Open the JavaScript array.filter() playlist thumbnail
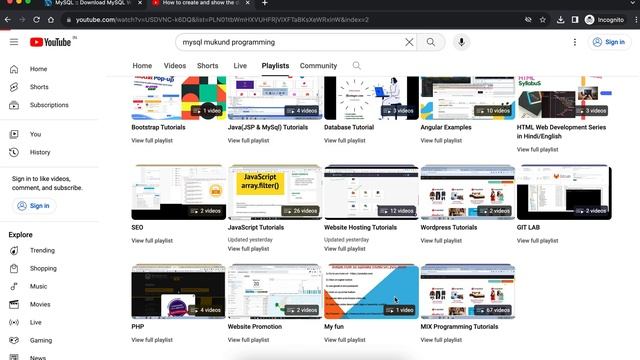Screen dimensions: 640x360 [275, 192]
